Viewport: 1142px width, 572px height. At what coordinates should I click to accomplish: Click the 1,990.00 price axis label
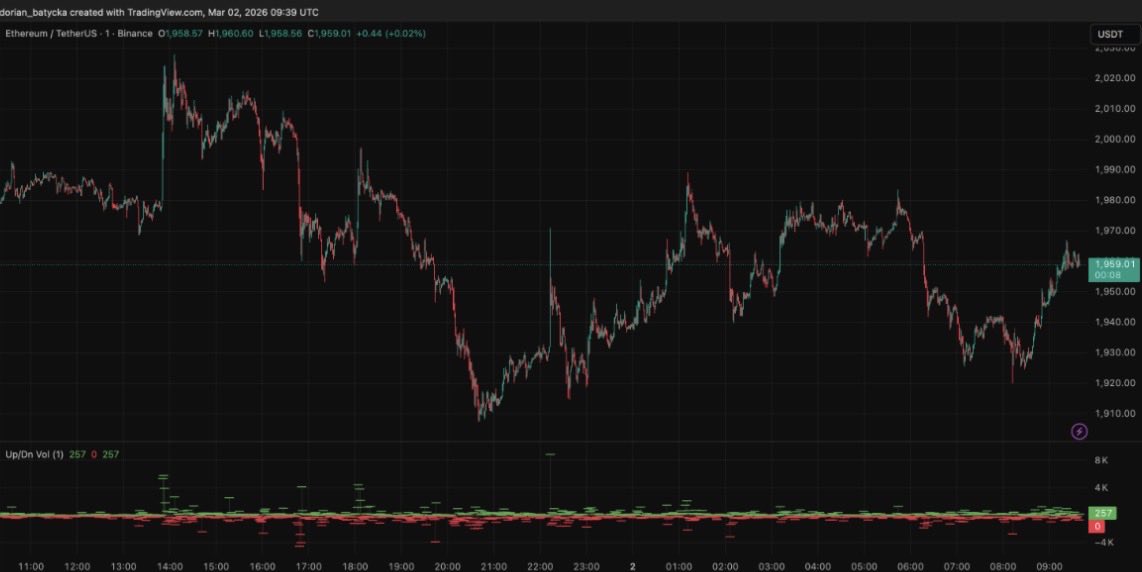(1116, 170)
